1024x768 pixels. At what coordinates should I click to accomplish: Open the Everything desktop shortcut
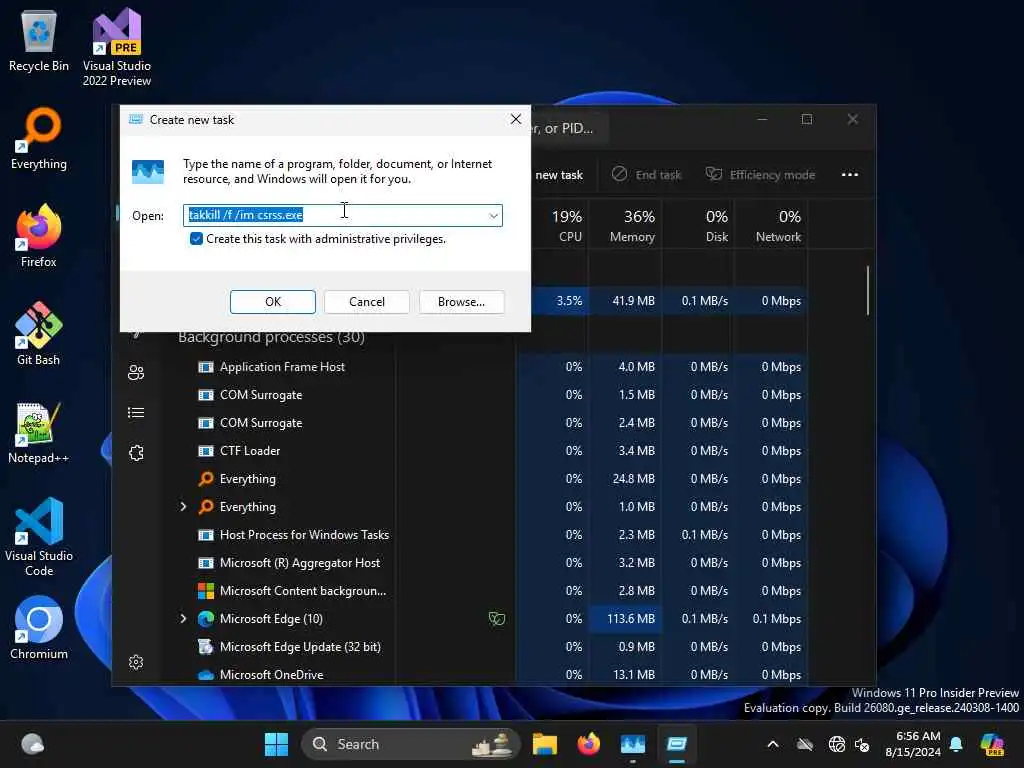pos(39,138)
